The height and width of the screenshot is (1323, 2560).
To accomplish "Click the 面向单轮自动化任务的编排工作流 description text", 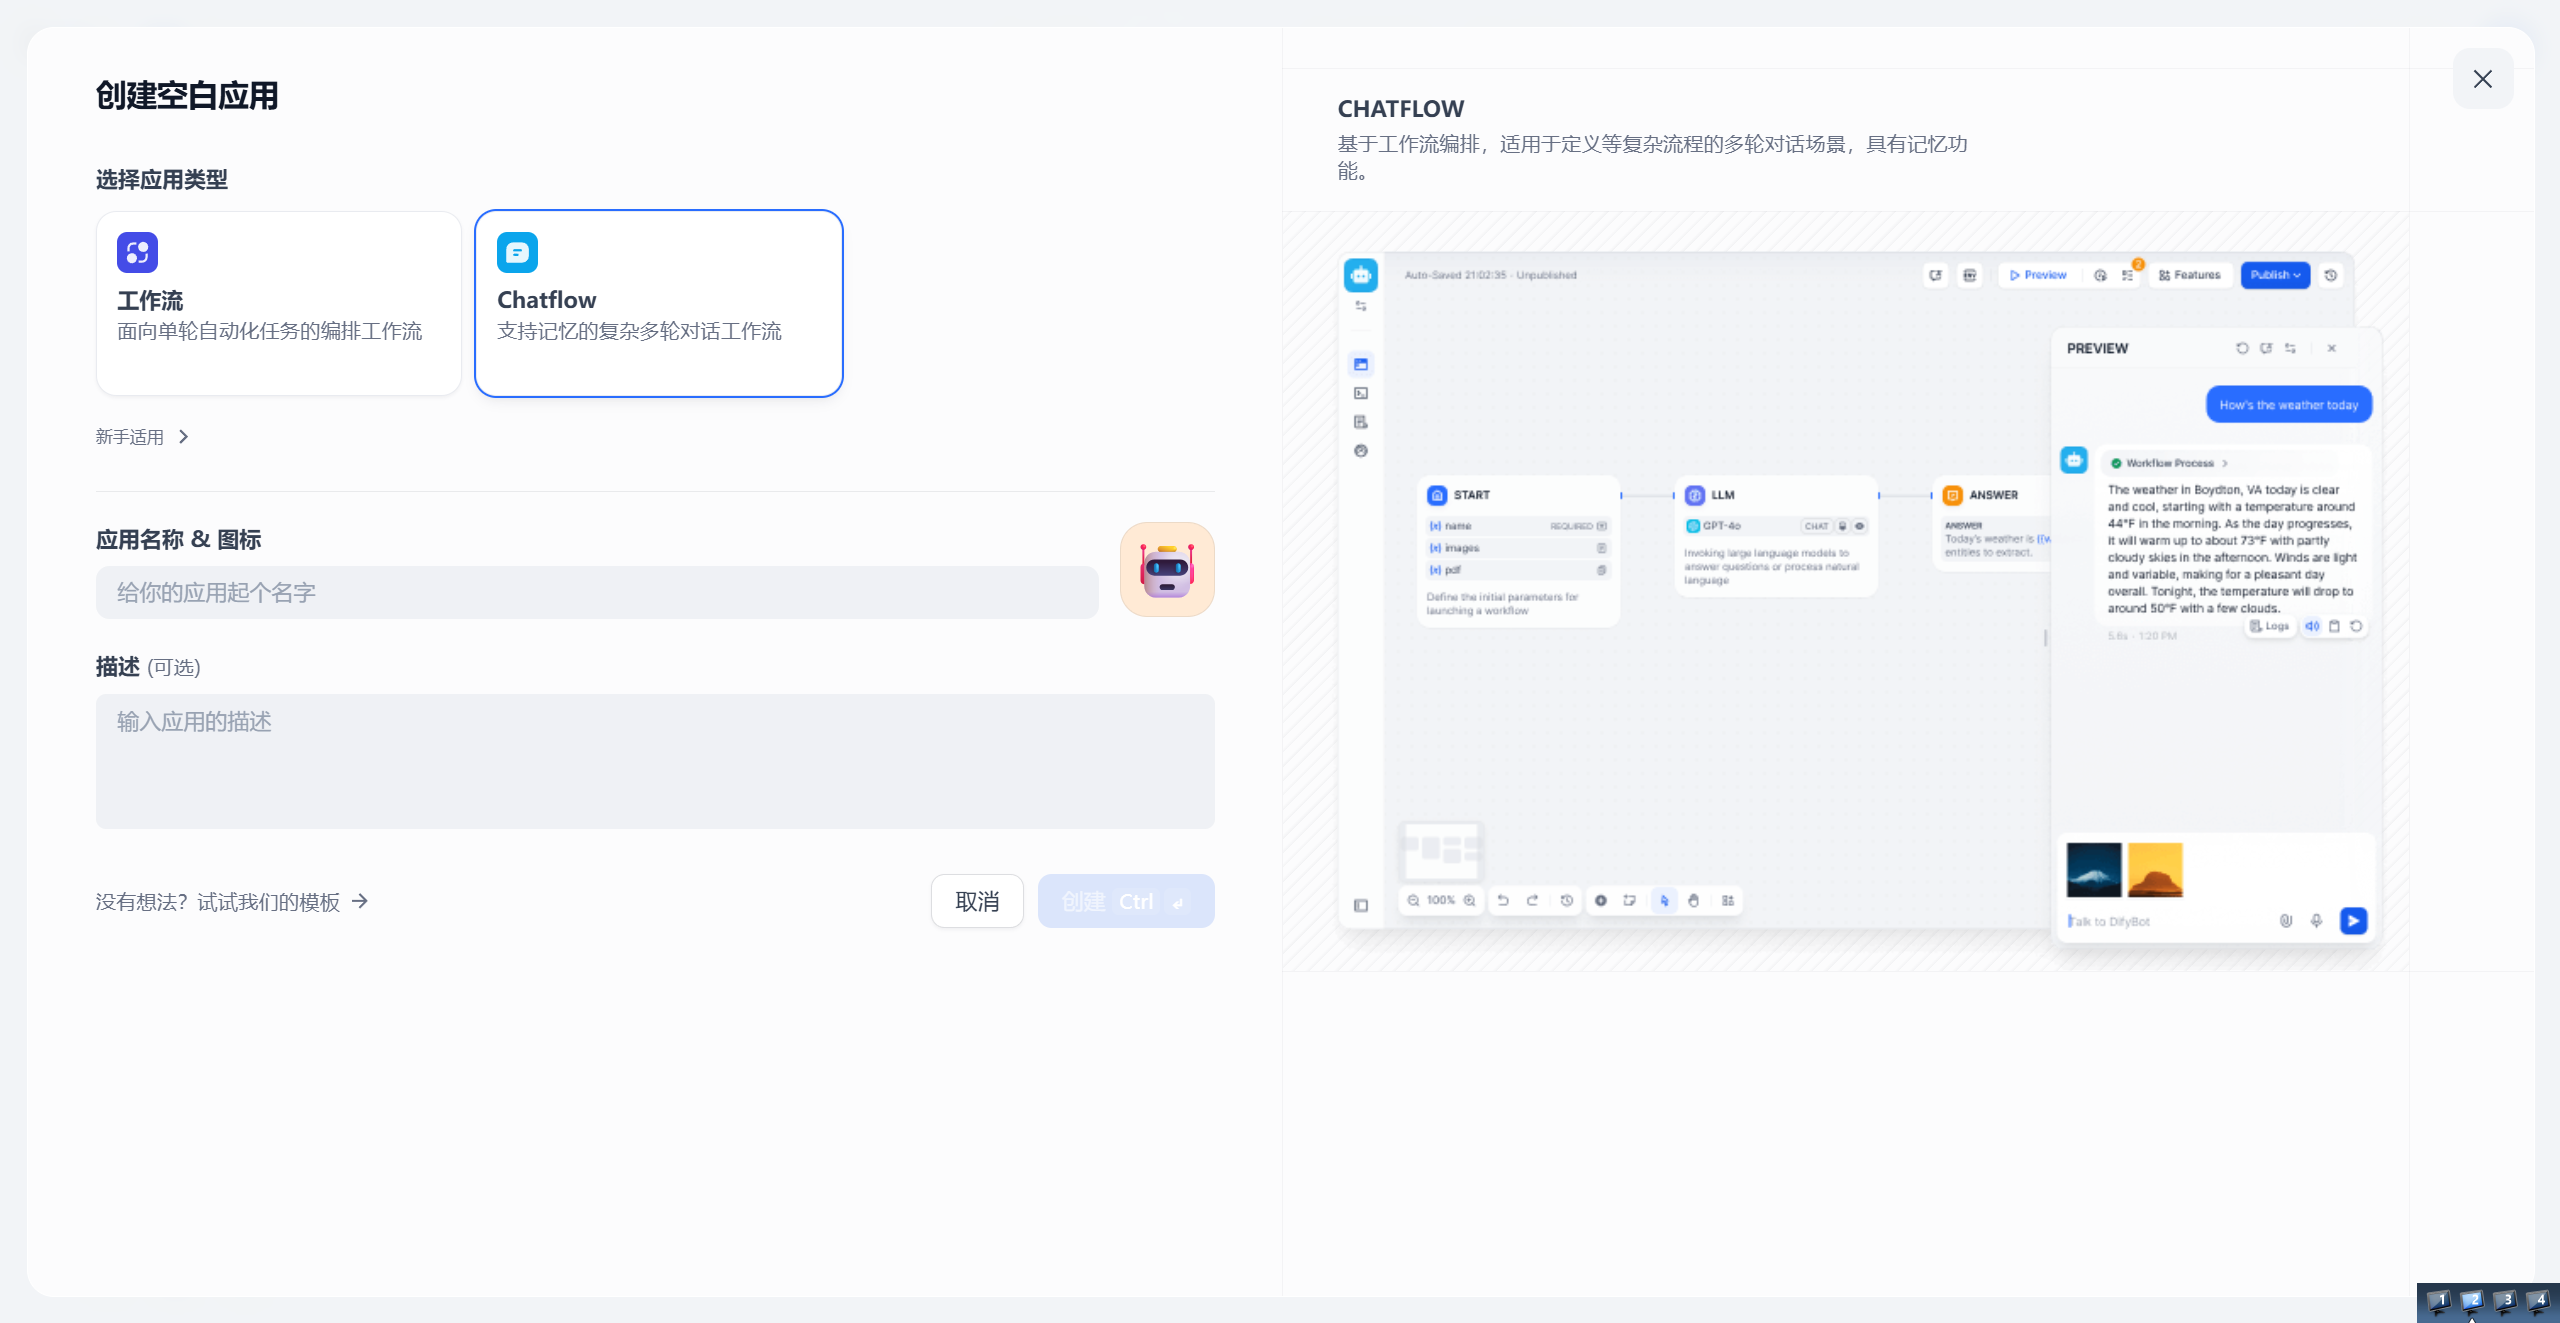I will click(269, 331).
